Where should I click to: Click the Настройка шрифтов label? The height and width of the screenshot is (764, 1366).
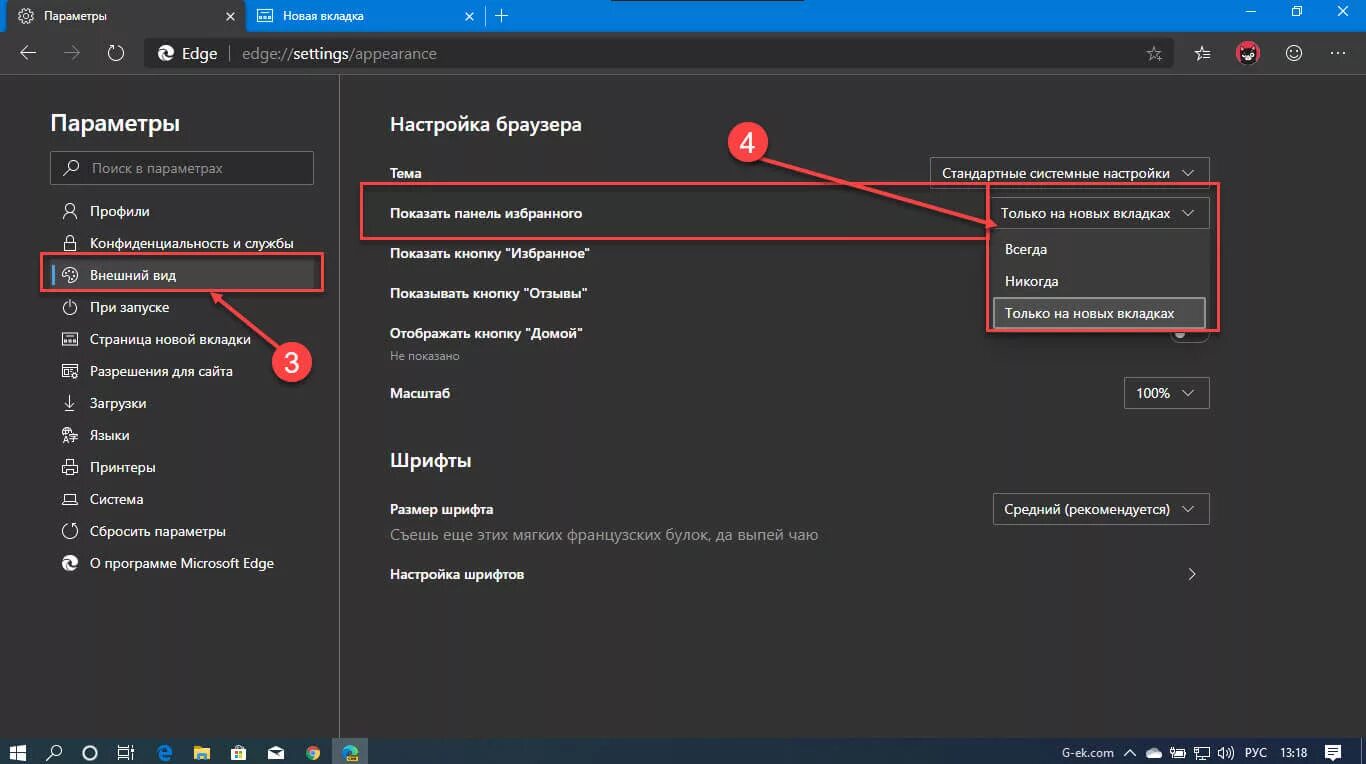[x=457, y=574]
